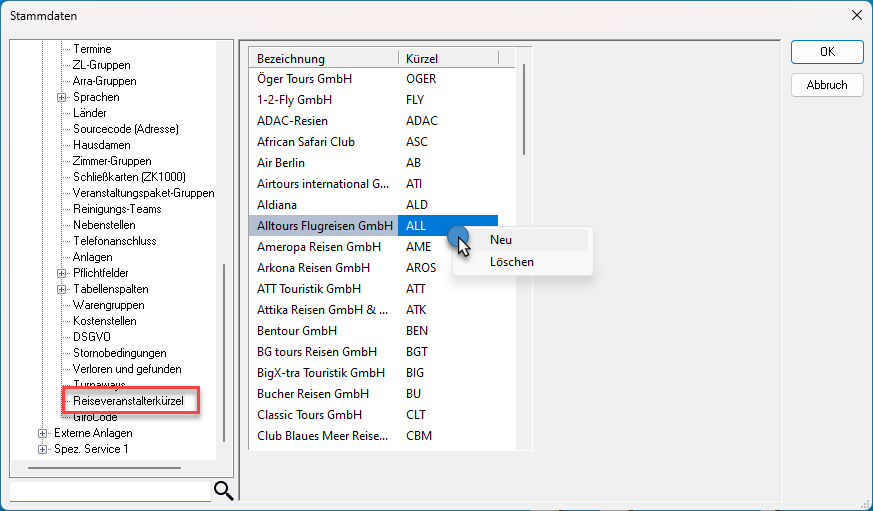Select the Classic Tours GmbH row
The width and height of the screenshot is (873, 511).
pyautogui.click(x=374, y=415)
